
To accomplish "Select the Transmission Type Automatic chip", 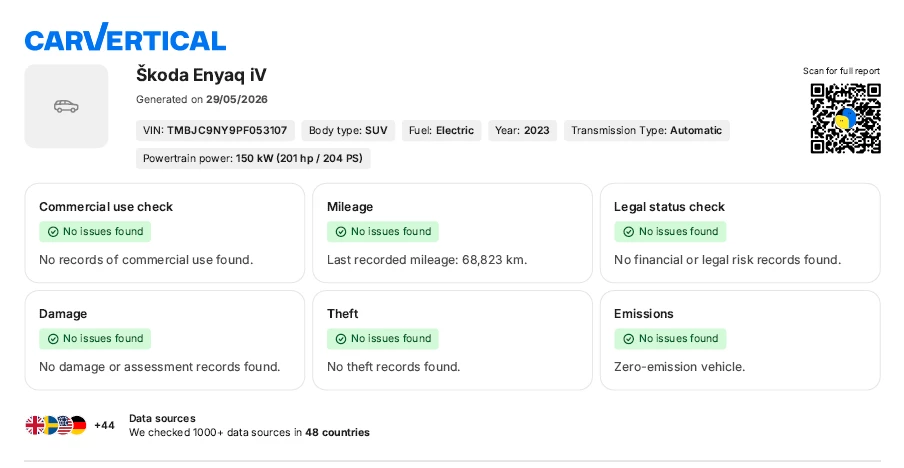I will point(647,130).
